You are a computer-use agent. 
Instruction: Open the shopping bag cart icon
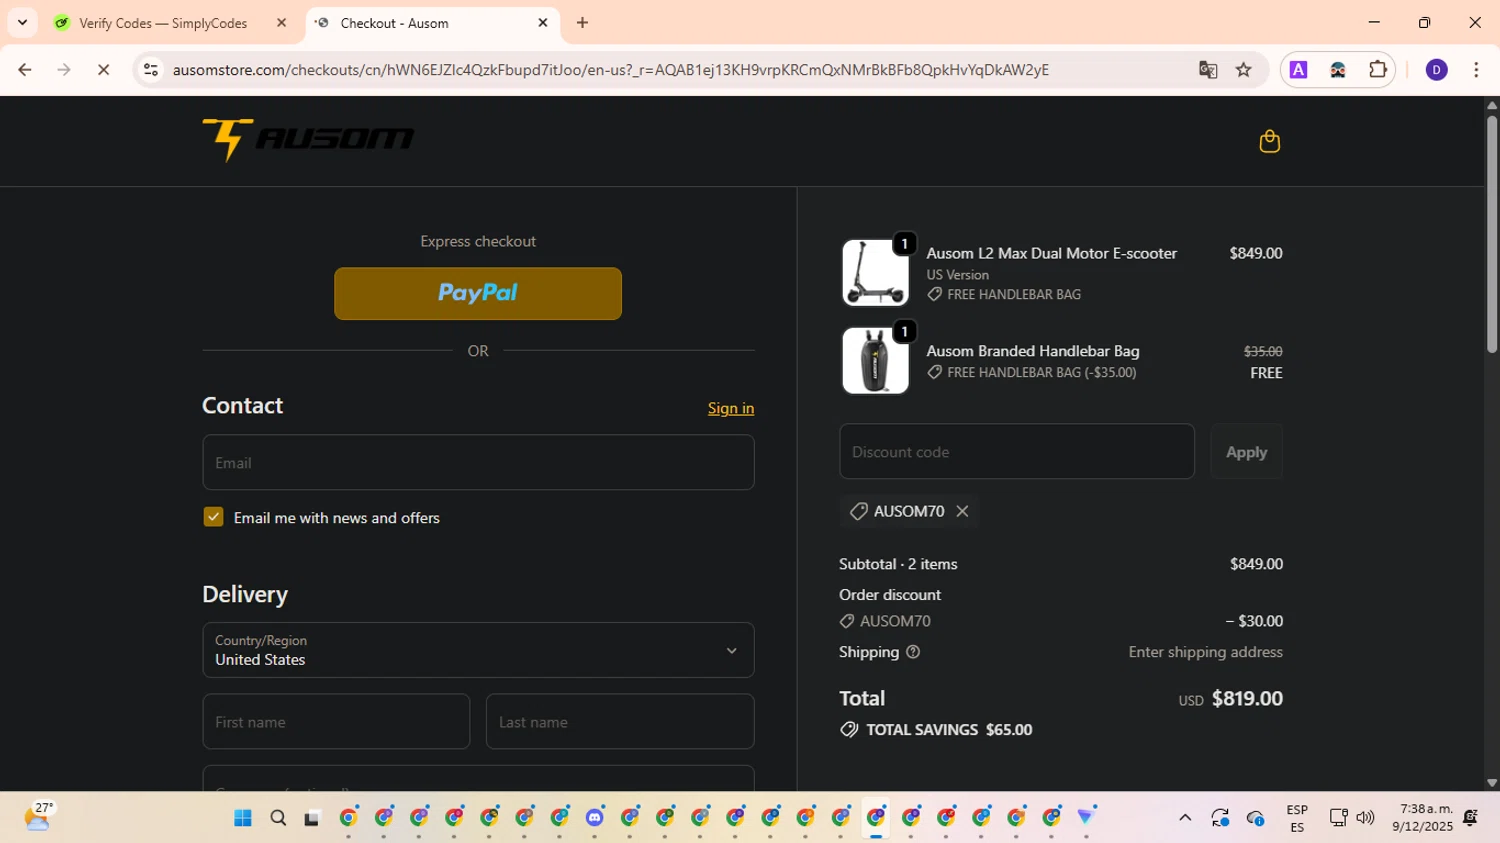click(x=1269, y=141)
